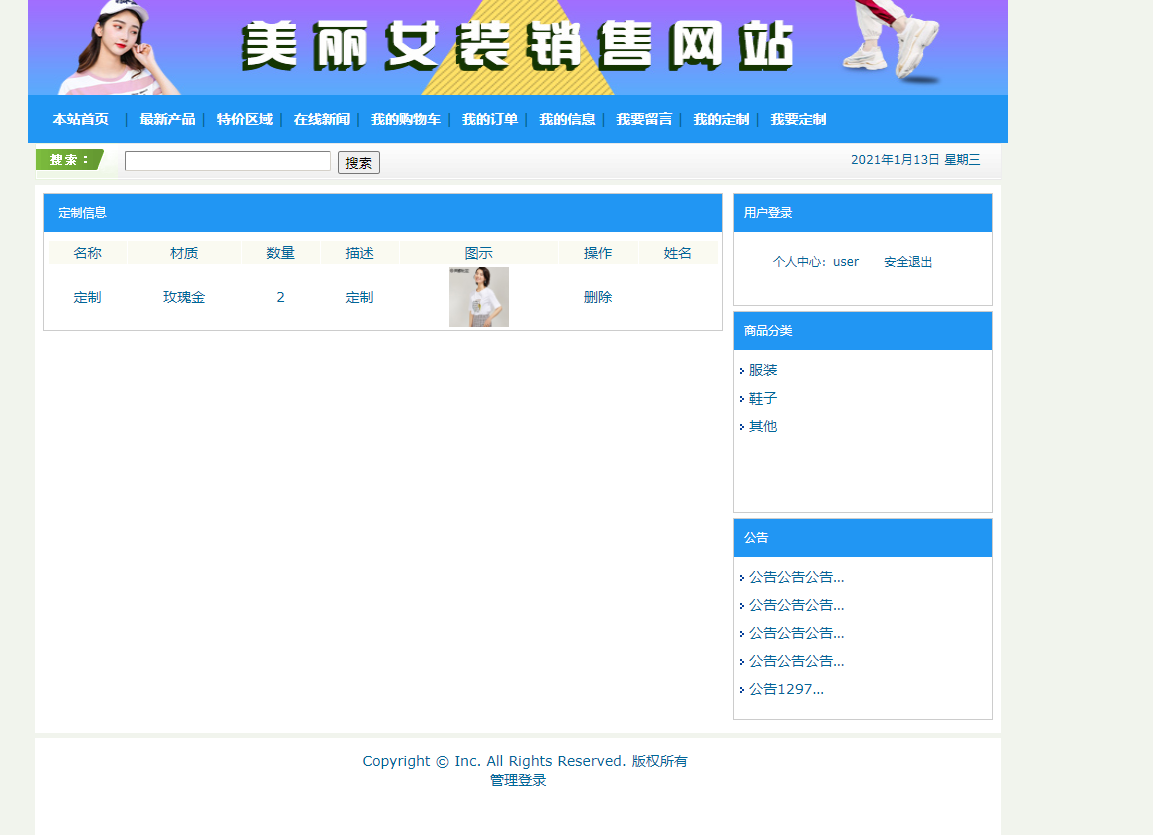Open the 本站首页 homepage menu item
Image resolution: width=1153 pixels, height=835 pixels.
[x=80, y=119]
